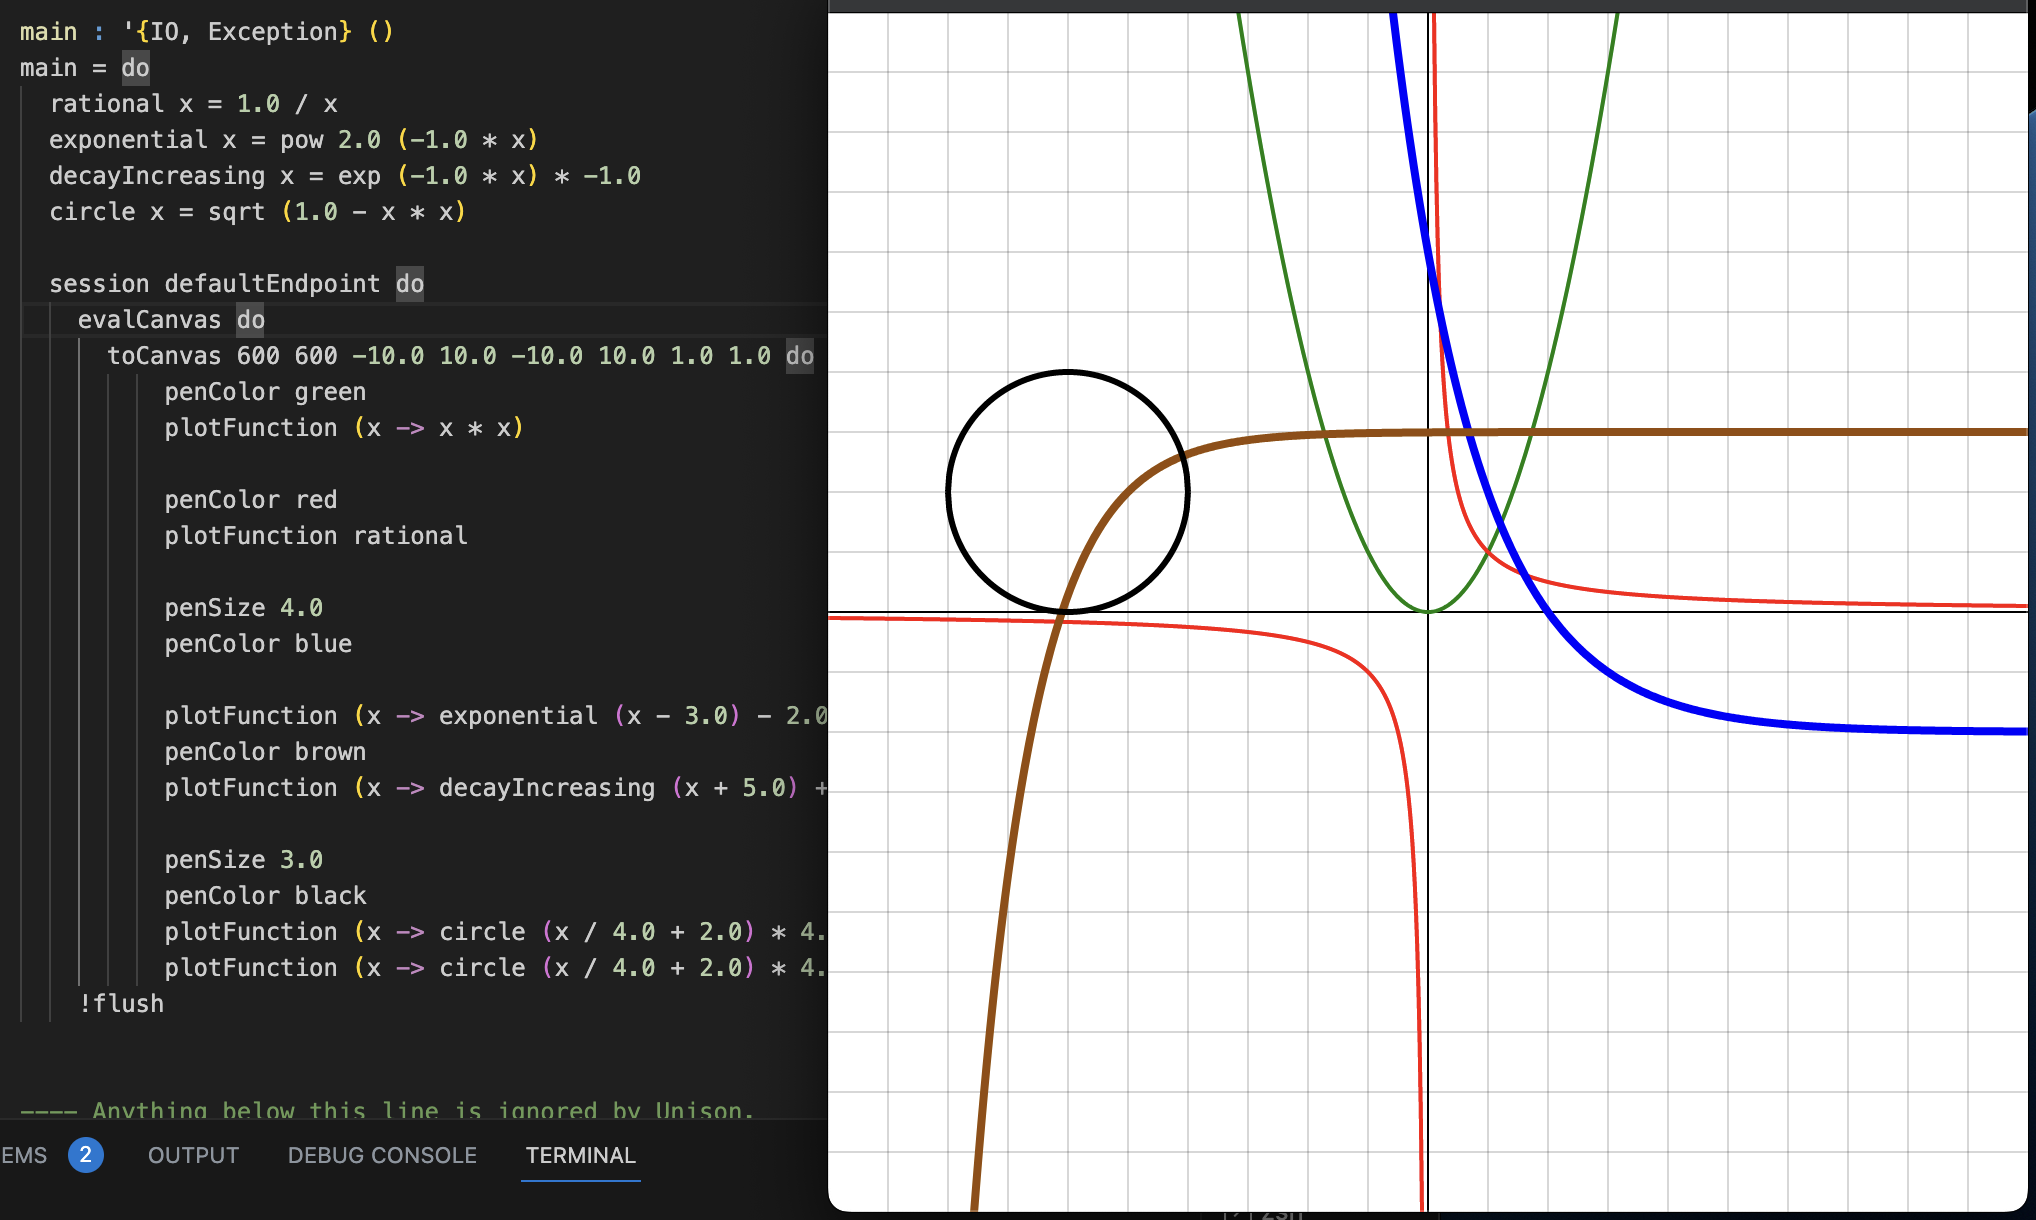Click 'penColor green' in the code

265,392
